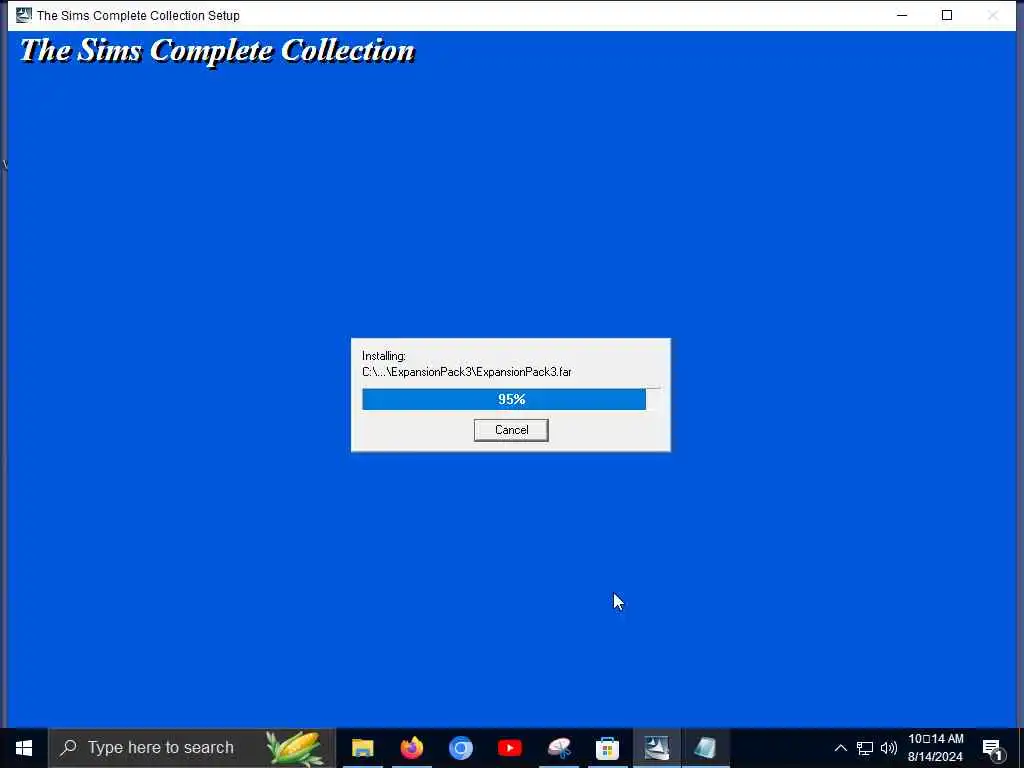Viewport: 1024px width, 768px height.
Task: Open the Windows Start menu
Action: [24, 748]
